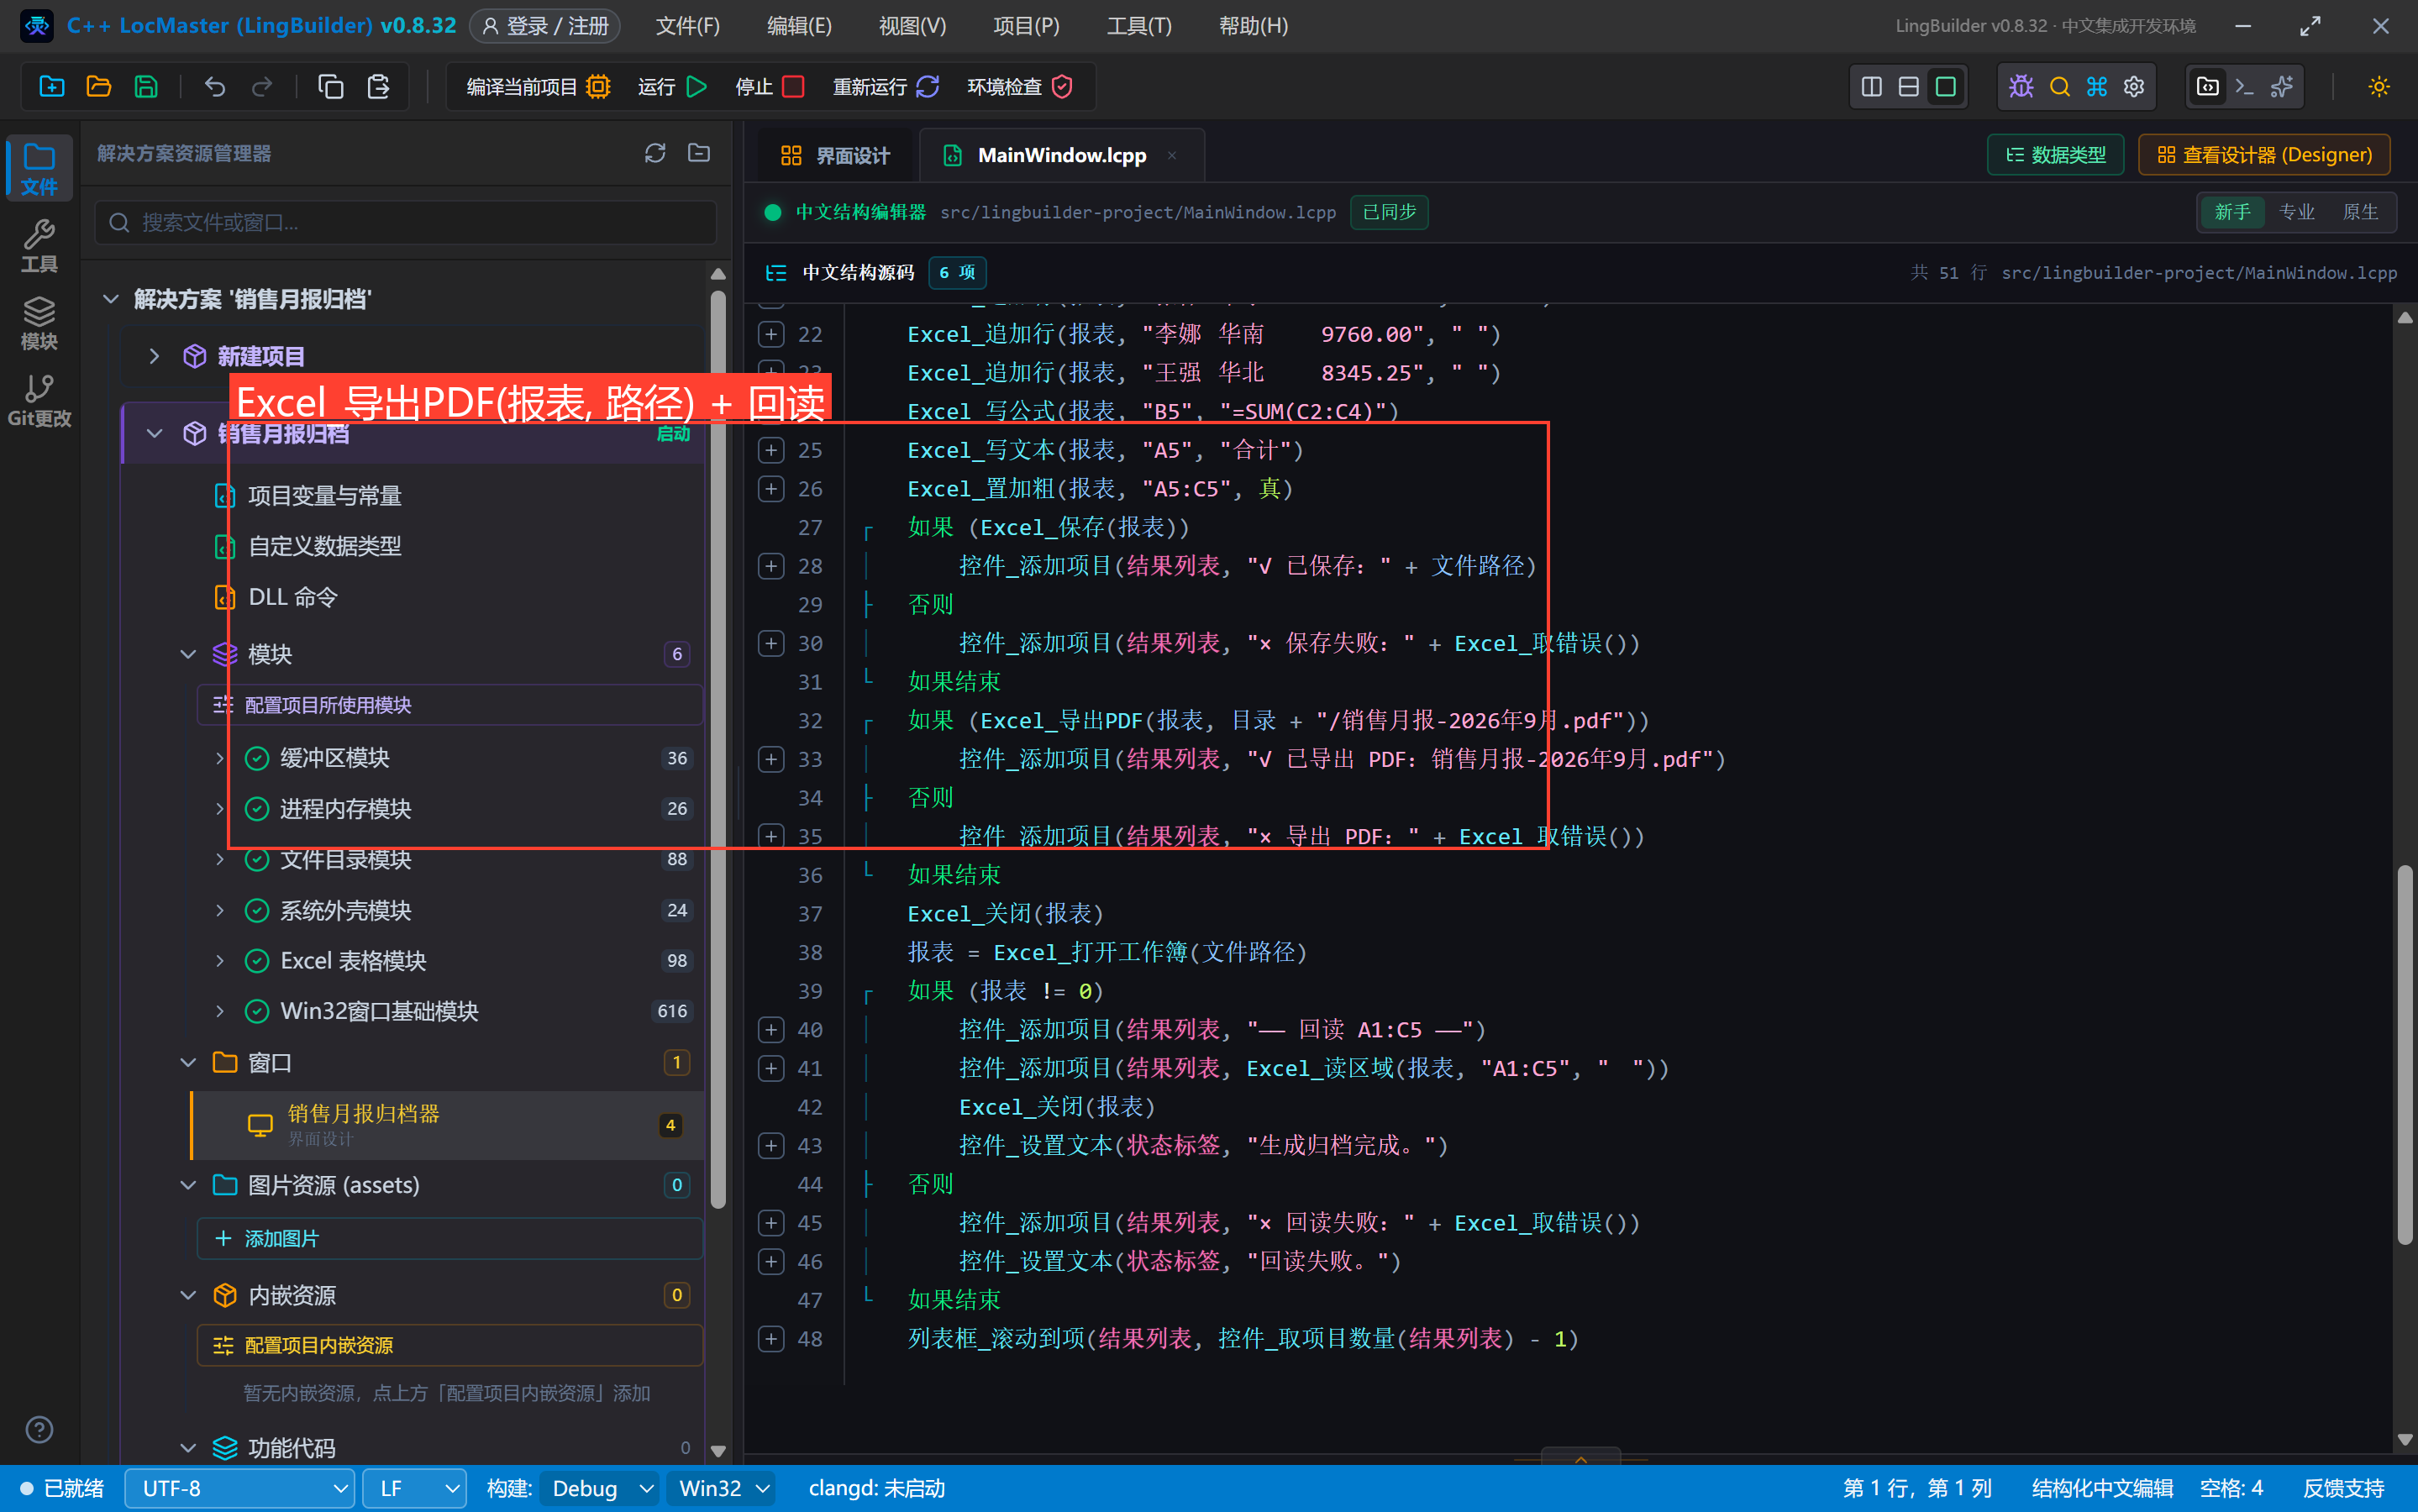Open the UTF-8 encoding dropdown
2418x1512 pixels.
(x=240, y=1489)
